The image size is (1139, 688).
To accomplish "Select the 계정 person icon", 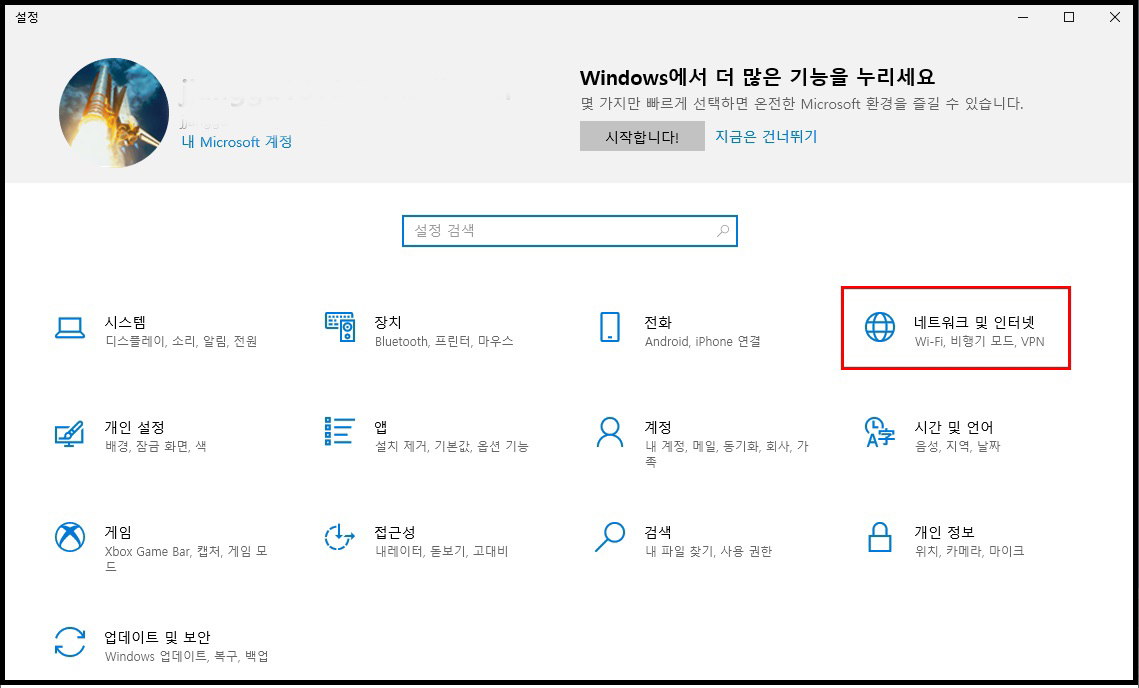I will [x=609, y=432].
